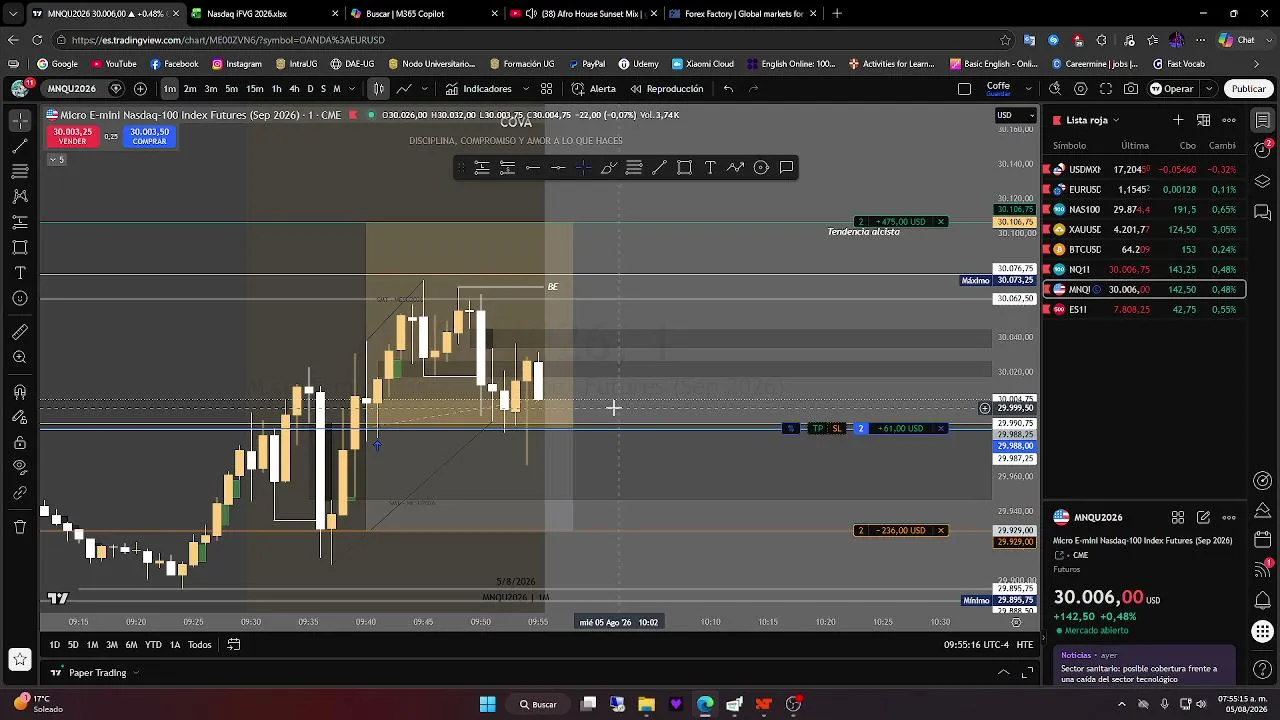1280x720 pixels.
Task: Open the candlestick chart style button
Action: (x=378, y=89)
